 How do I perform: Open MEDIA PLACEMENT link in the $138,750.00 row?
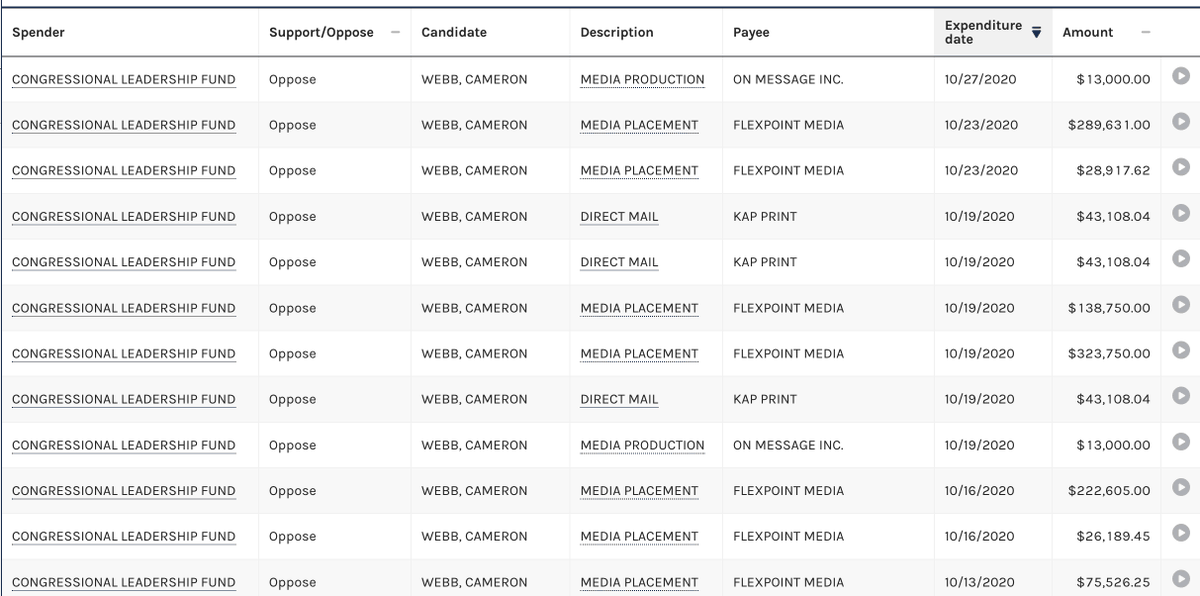click(x=639, y=308)
